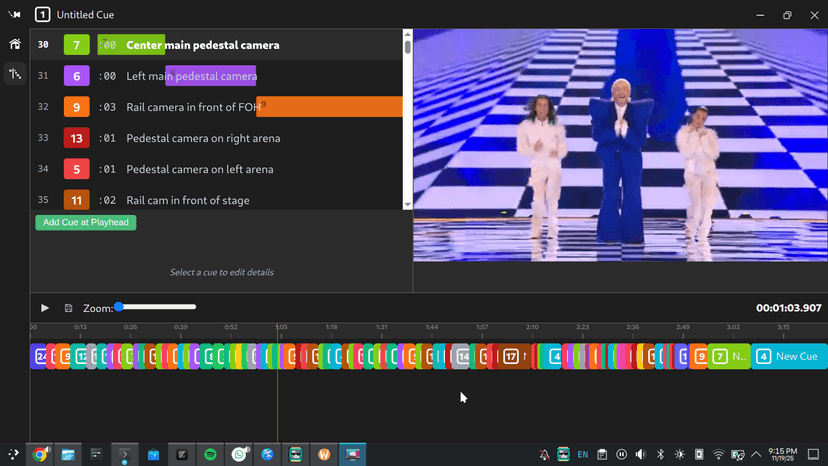The image size is (828, 466).
Task: Click the purple camera 6 badge
Action: coord(77,76)
